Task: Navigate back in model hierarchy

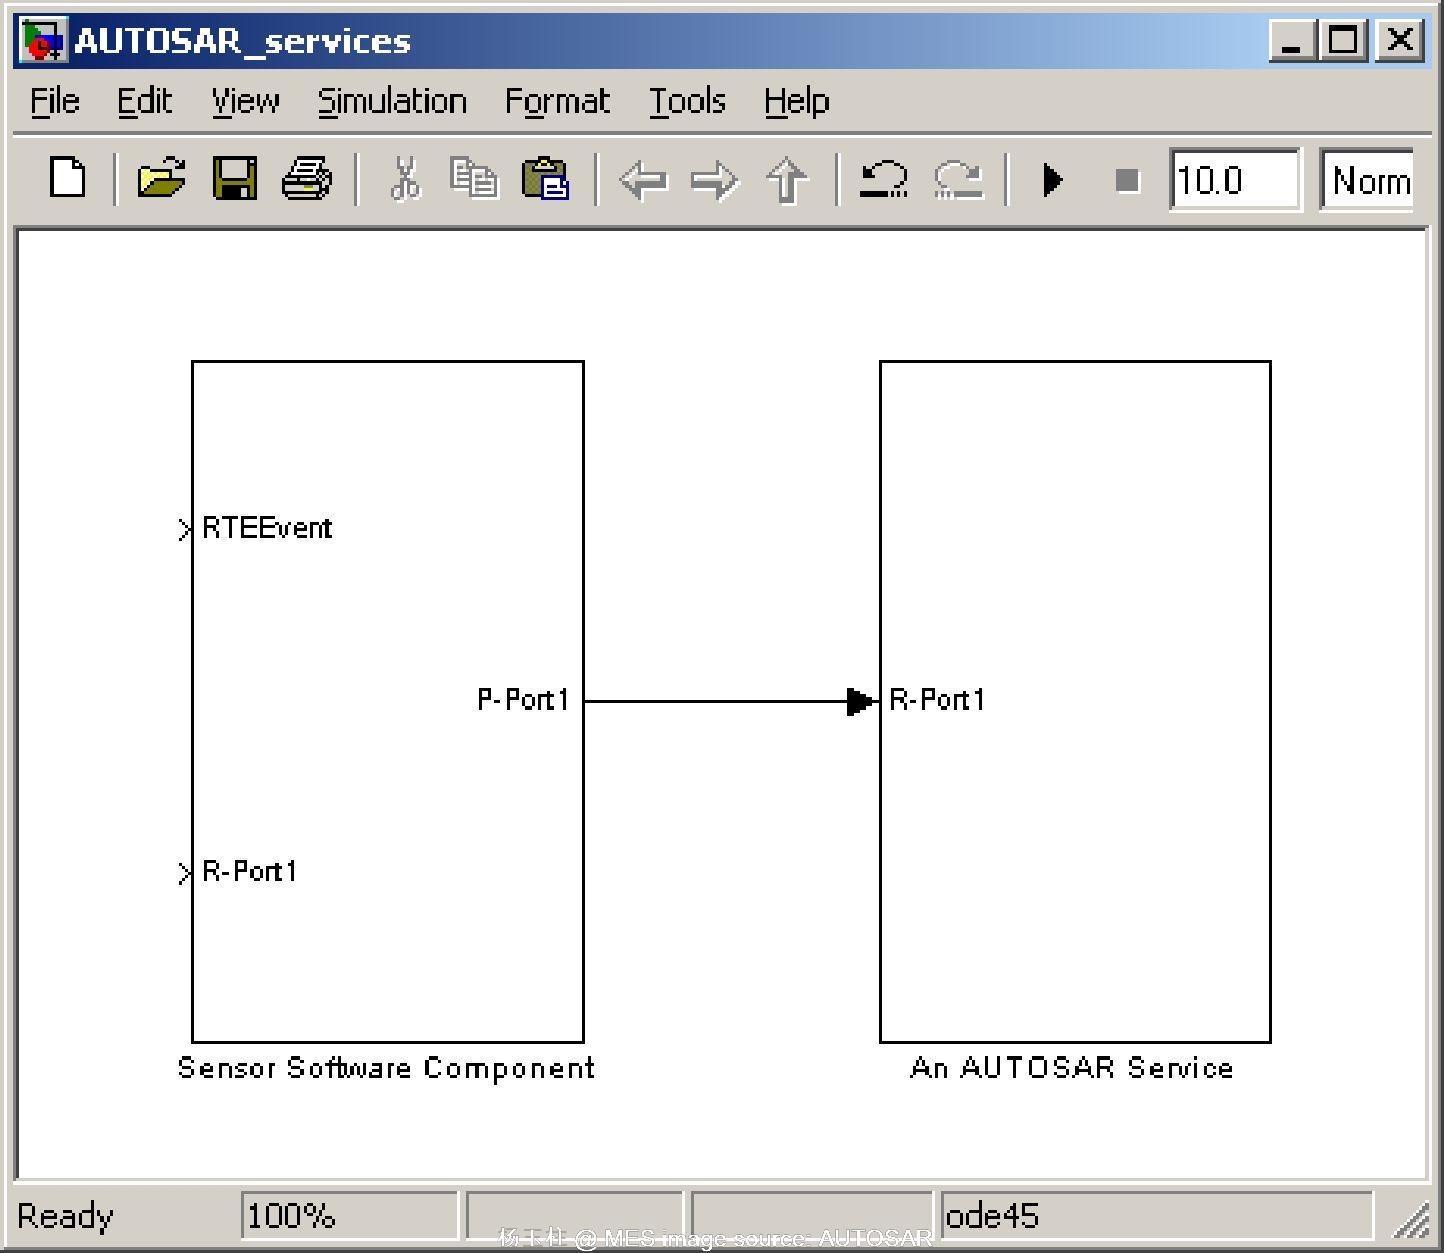Action: (645, 180)
